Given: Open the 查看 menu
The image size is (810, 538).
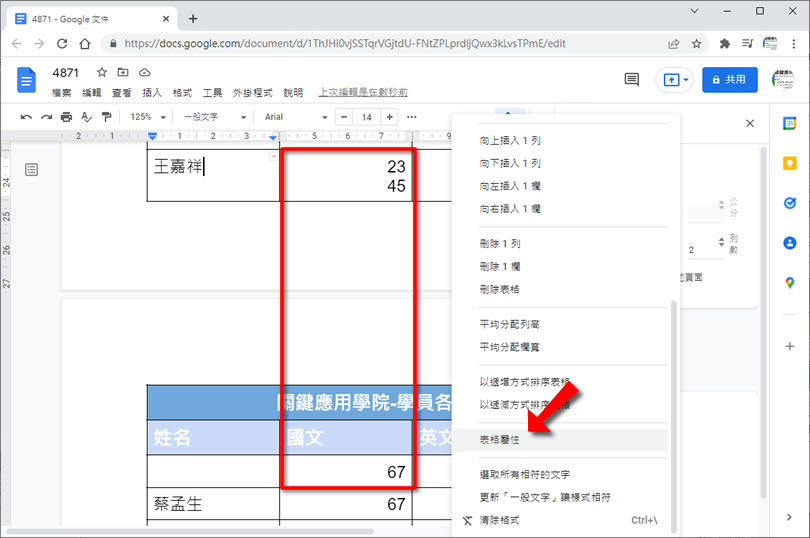Looking at the screenshot, I should 121,93.
